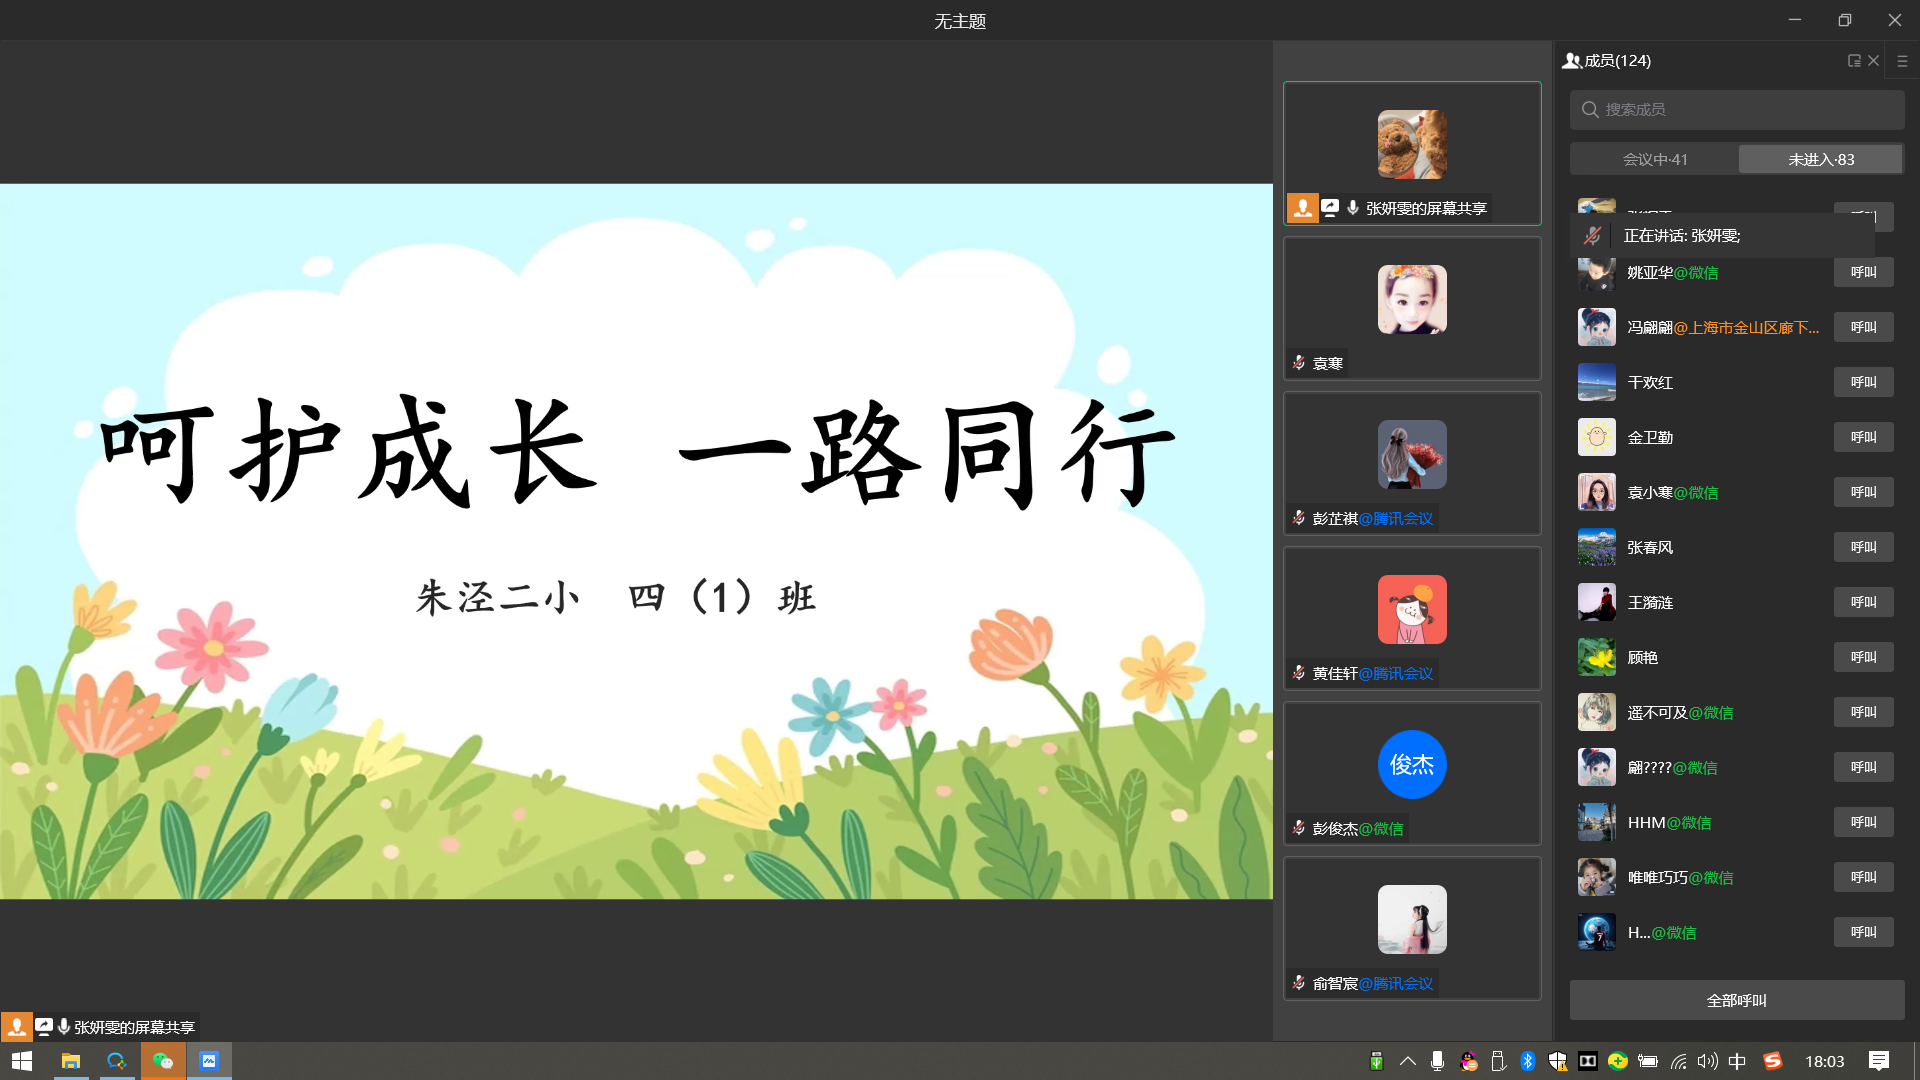The height and width of the screenshot is (1080, 1920).
Task: Click host icon in bottom-left share label
Action: [16, 1027]
